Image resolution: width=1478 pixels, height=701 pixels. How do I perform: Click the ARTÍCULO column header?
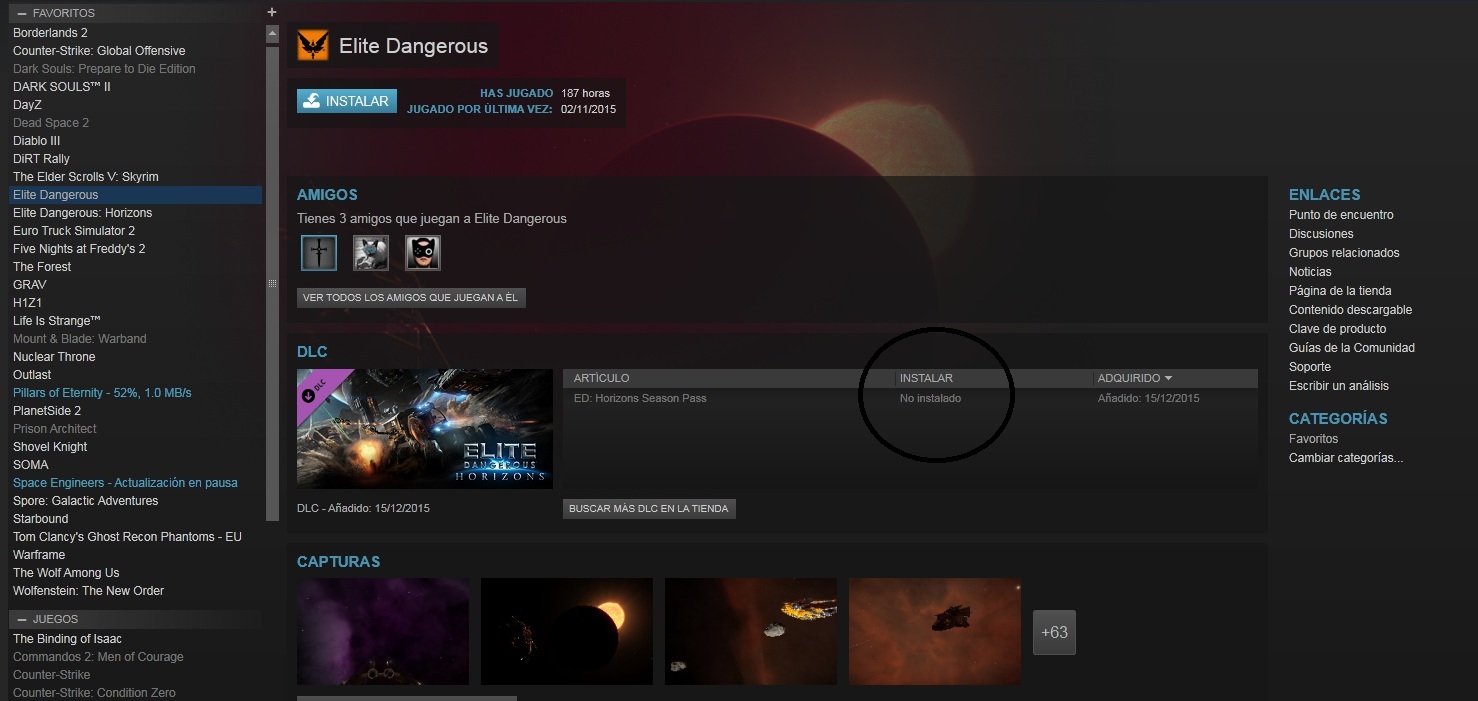(602, 378)
